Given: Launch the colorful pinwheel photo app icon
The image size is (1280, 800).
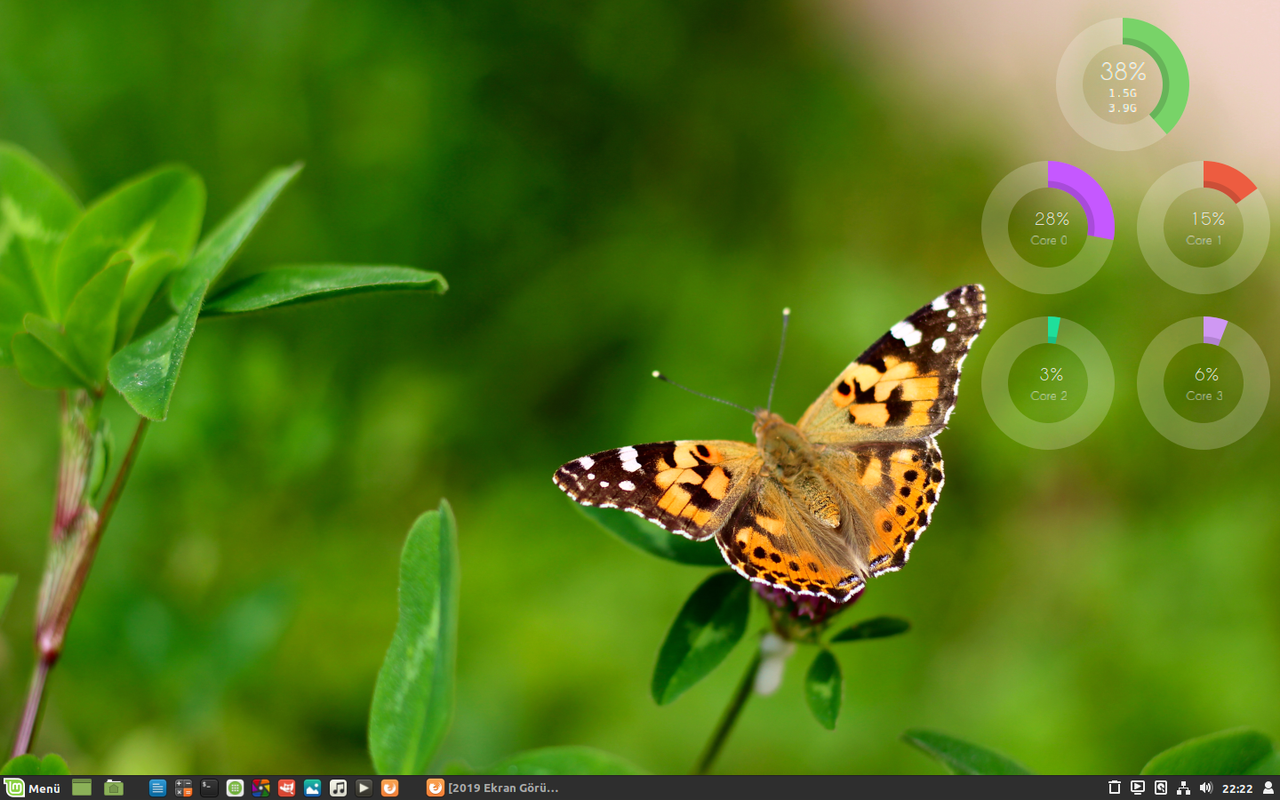Looking at the screenshot, I should pos(261,788).
